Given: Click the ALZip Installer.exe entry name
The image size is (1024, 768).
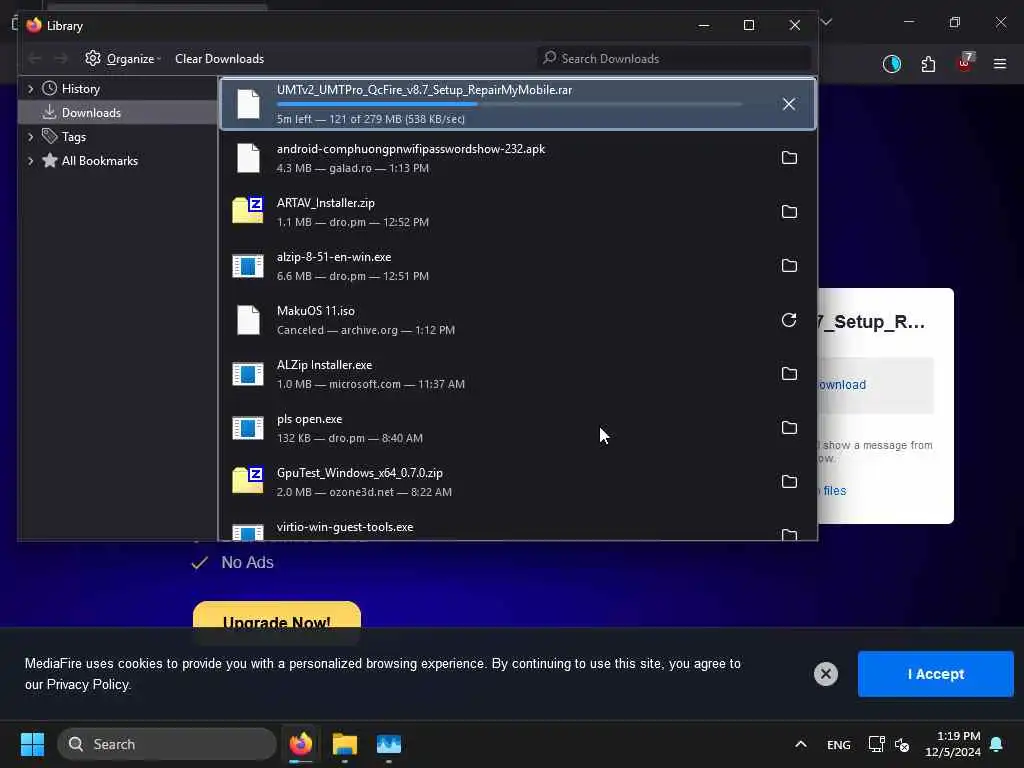Looking at the screenshot, I should click(324, 365).
